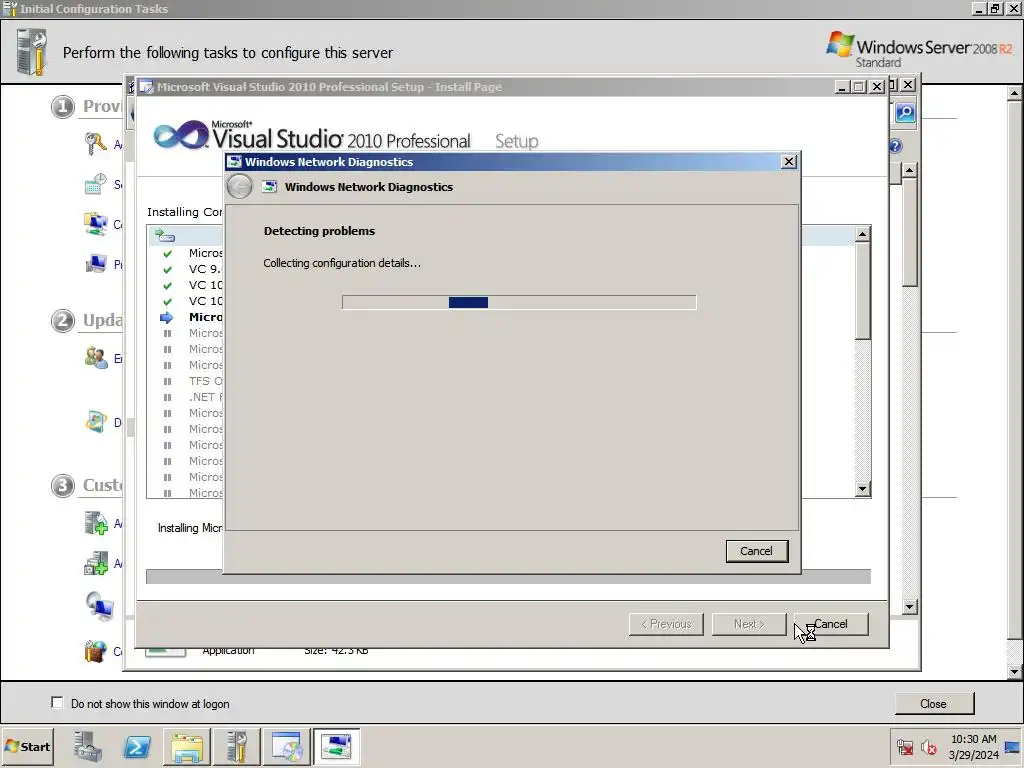Screen dimensions: 1024x768
Task: Switch to Initial Configuration Tasks taskbar button
Action: pos(237,746)
